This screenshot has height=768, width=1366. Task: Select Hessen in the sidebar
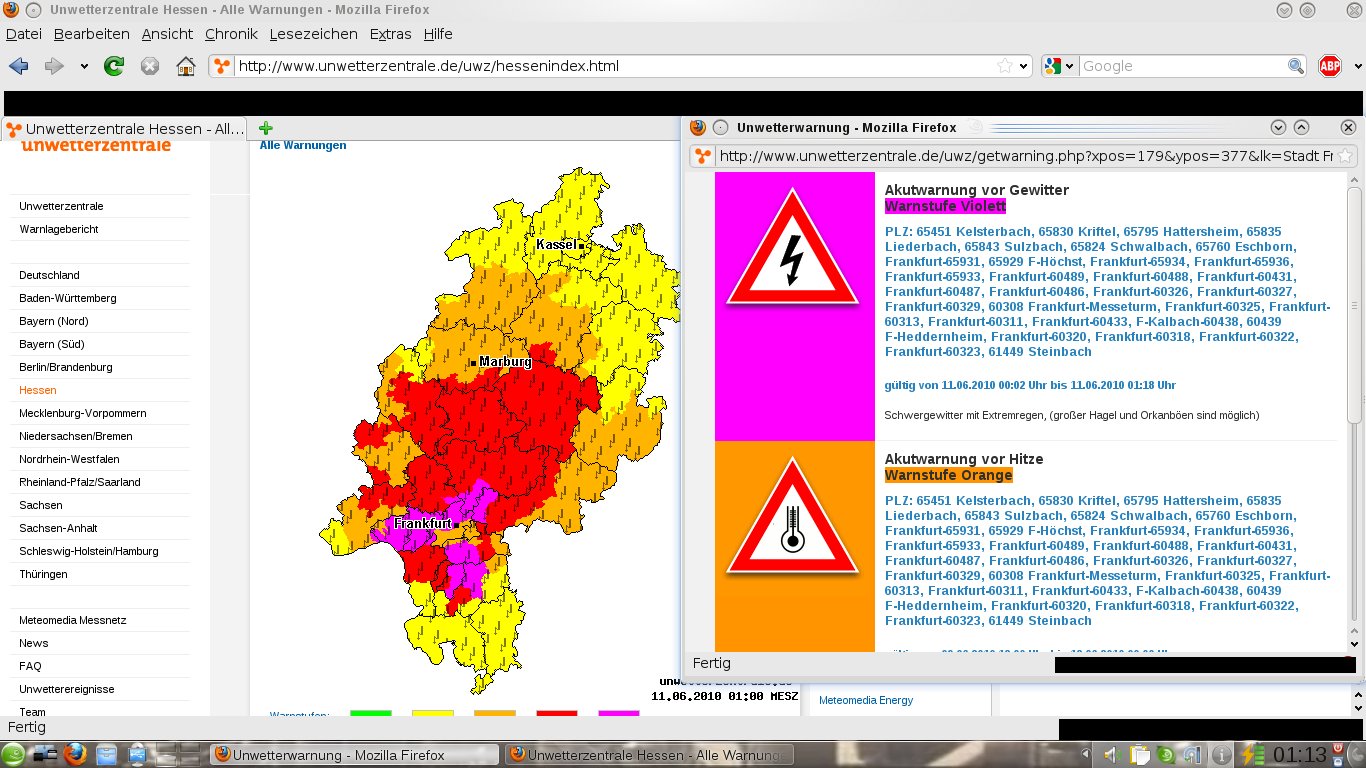point(38,390)
